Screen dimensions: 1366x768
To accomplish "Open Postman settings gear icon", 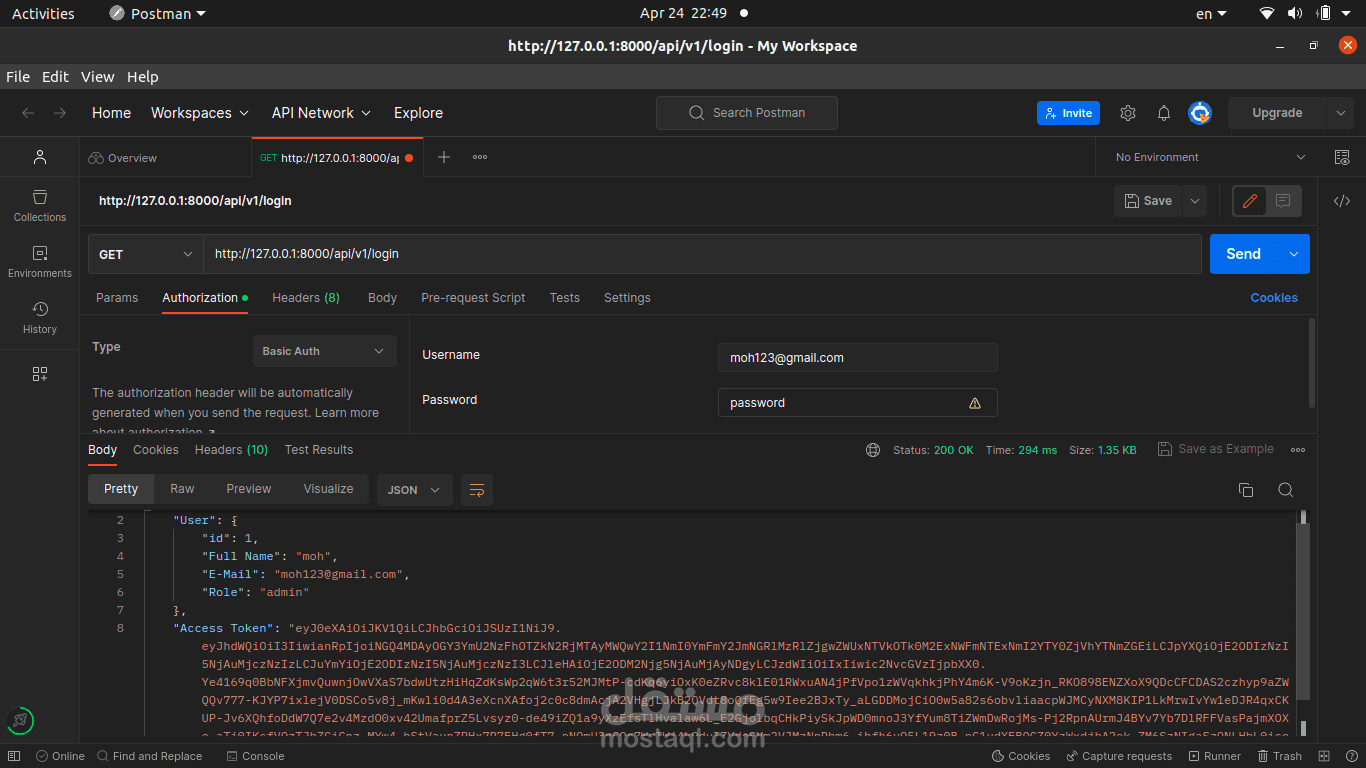I will pos(1128,113).
